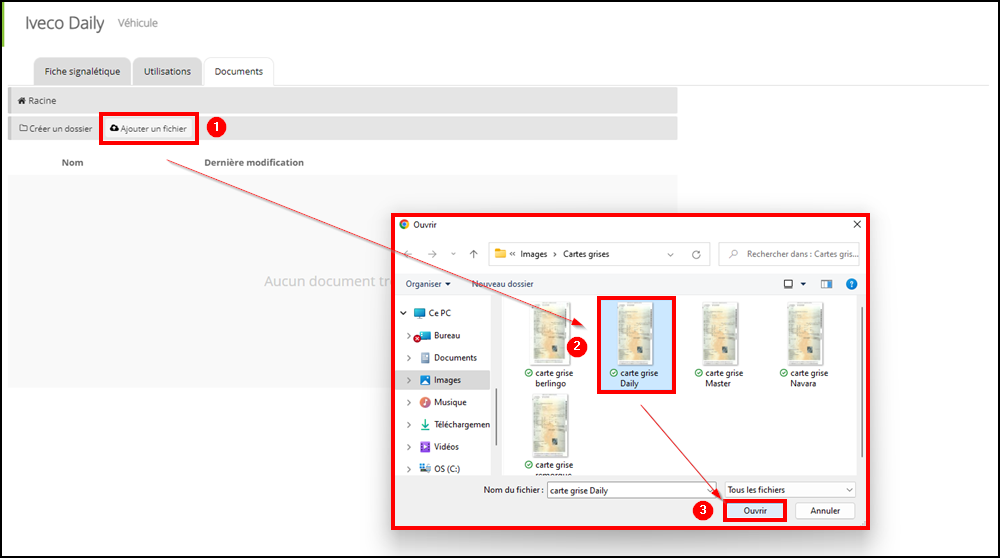The width and height of the screenshot is (1000, 558).
Task: Open the Fiche signalétique tab
Action: tap(82, 71)
